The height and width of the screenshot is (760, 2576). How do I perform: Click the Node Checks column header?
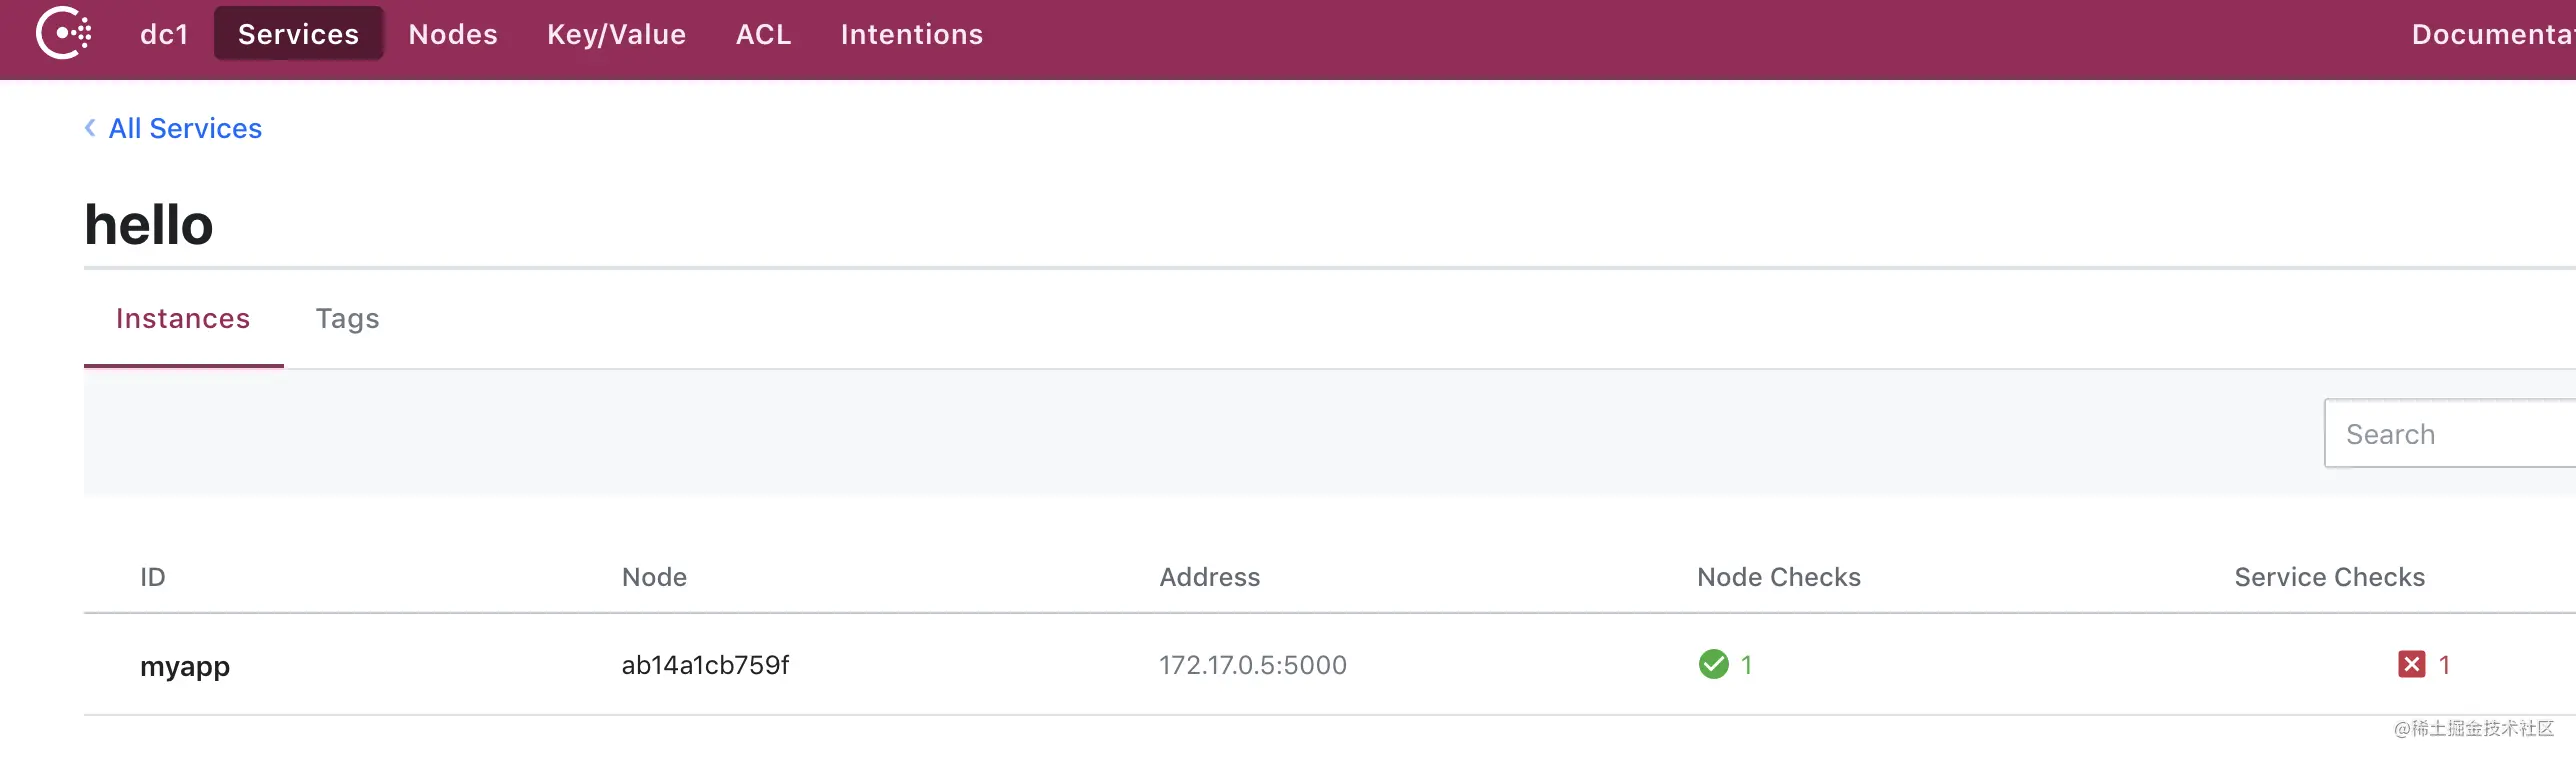click(x=1778, y=577)
